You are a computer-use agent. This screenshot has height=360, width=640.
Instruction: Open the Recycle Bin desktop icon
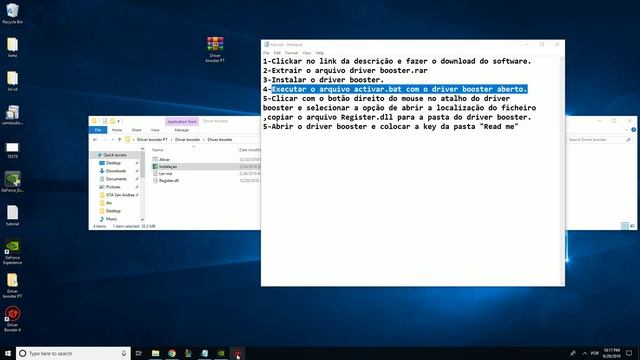tap(12, 13)
